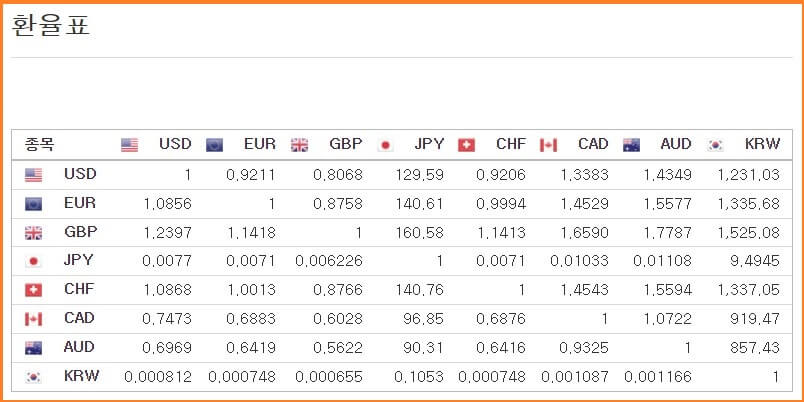The width and height of the screenshot is (804, 402).
Task: Select the CHF column header label
Action: (x=511, y=144)
